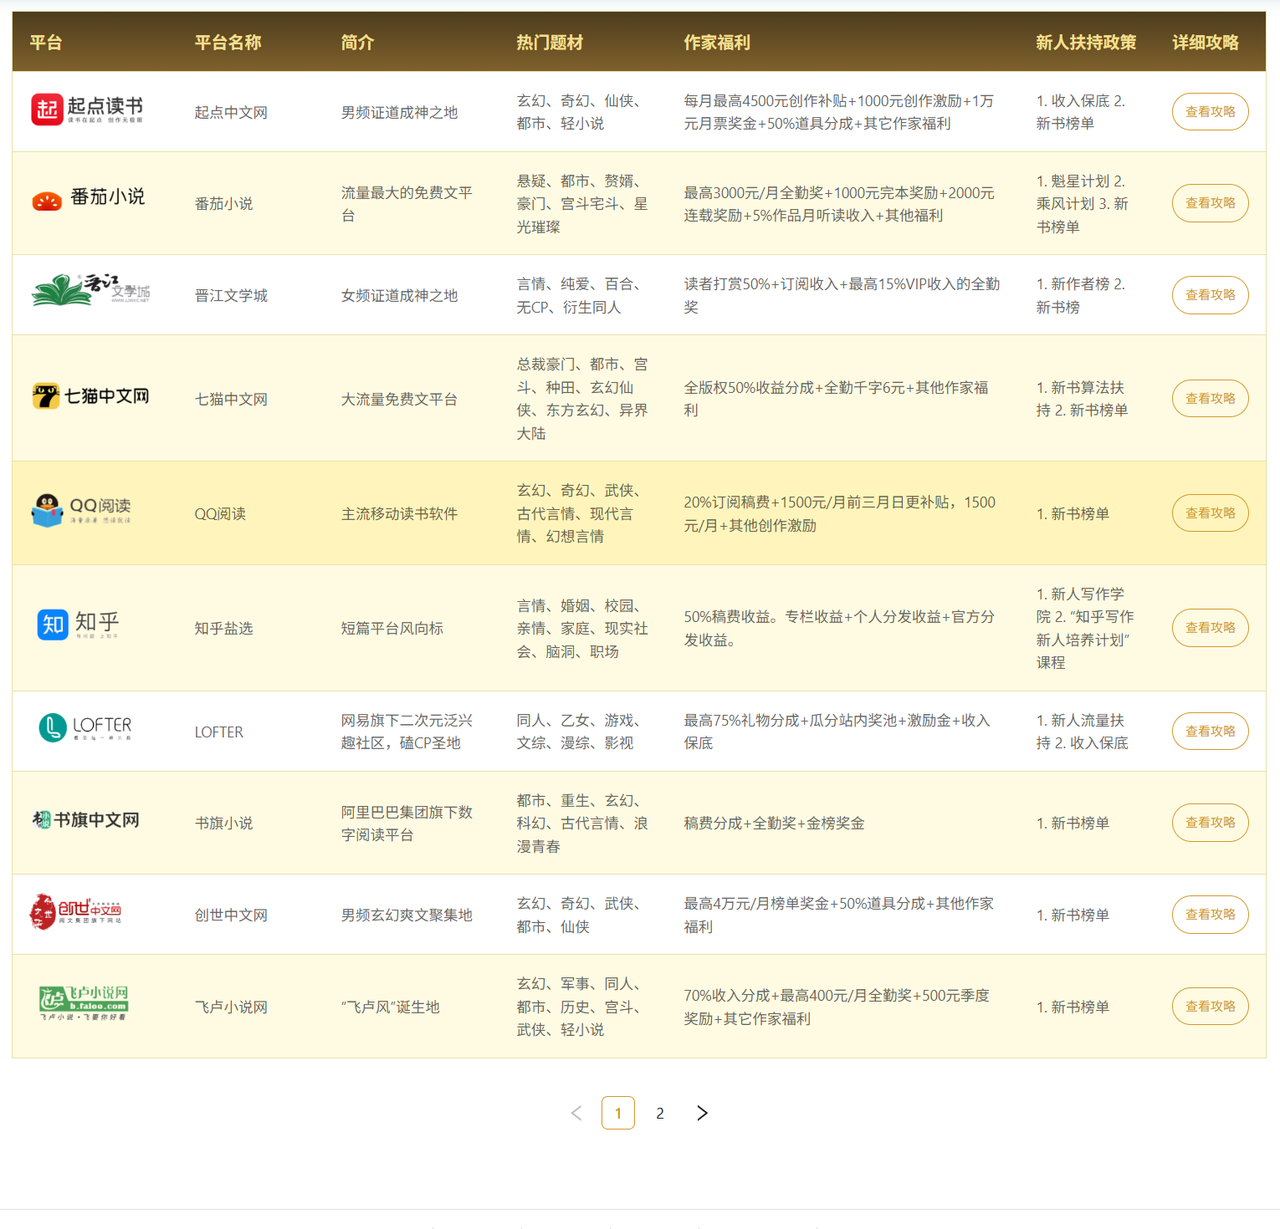Viewport: 1280px width, 1229px height.
Task: Click platform name 晋江文学城
Action: [231, 295]
